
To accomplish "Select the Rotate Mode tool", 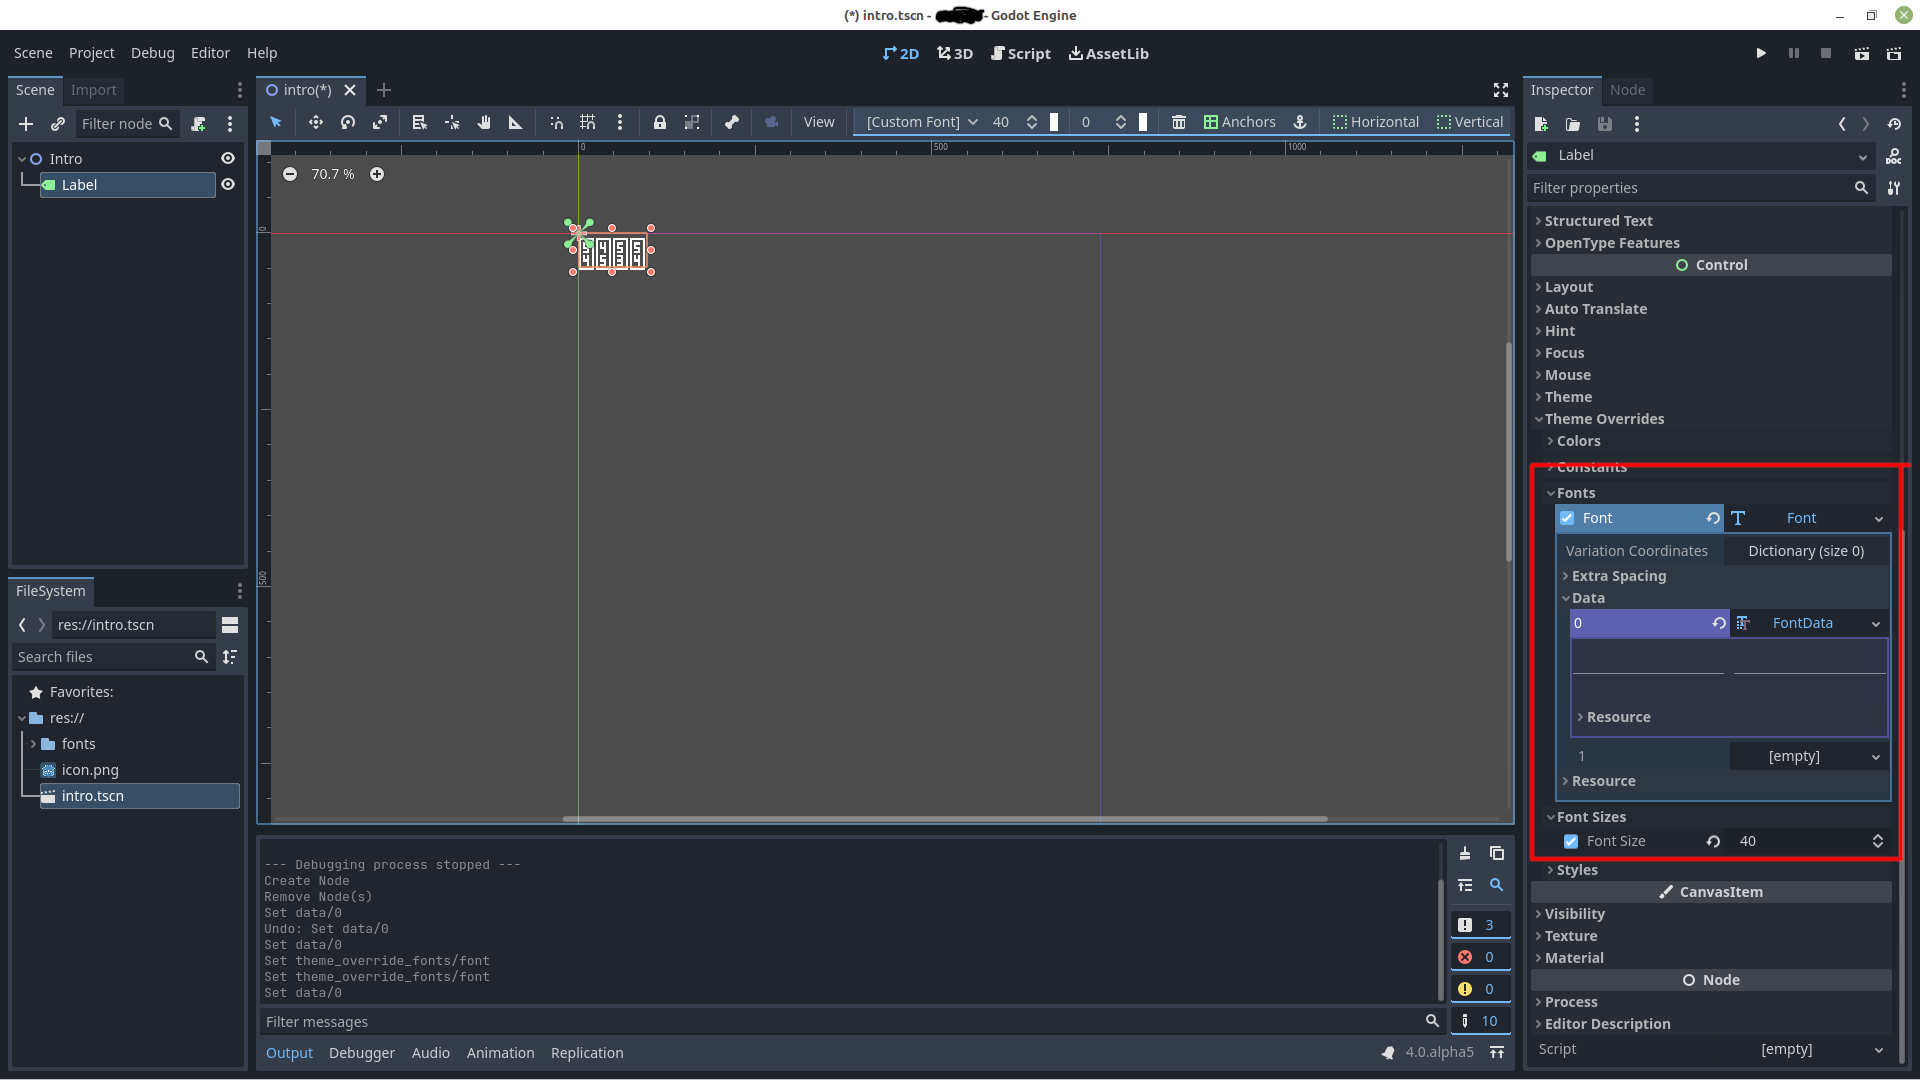I will (x=348, y=122).
